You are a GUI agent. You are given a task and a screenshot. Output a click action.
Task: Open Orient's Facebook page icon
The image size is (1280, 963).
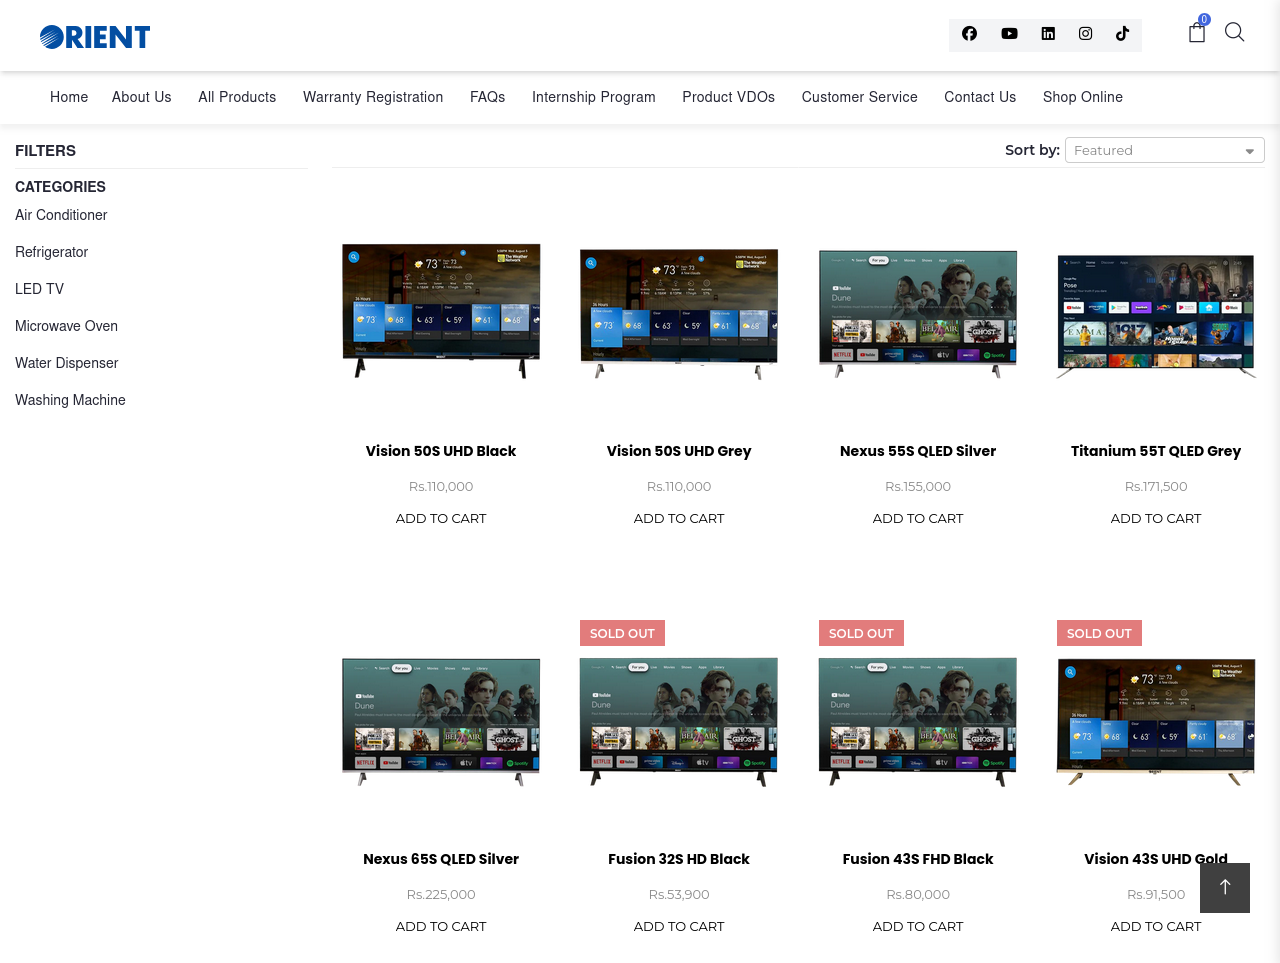969,34
